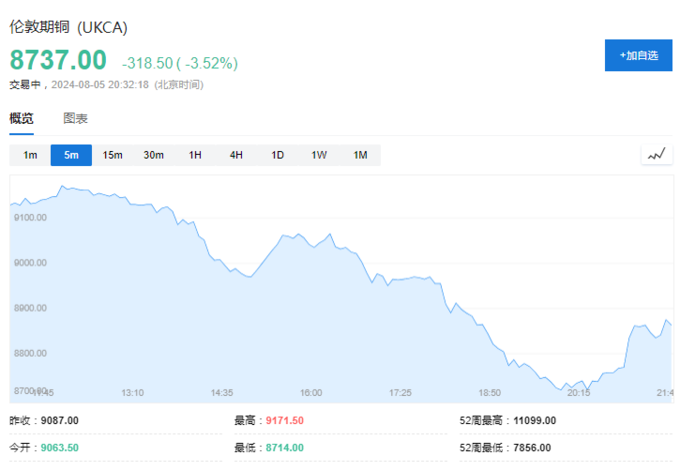Select the 15m timeframe
680x471 pixels.
(x=112, y=155)
